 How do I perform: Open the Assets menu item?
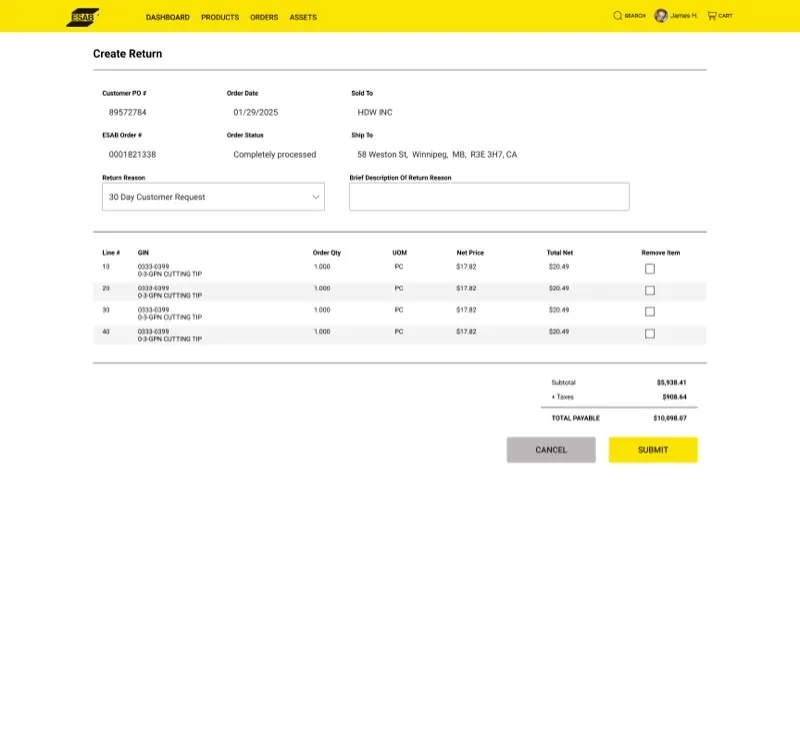(x=303, y=17)
